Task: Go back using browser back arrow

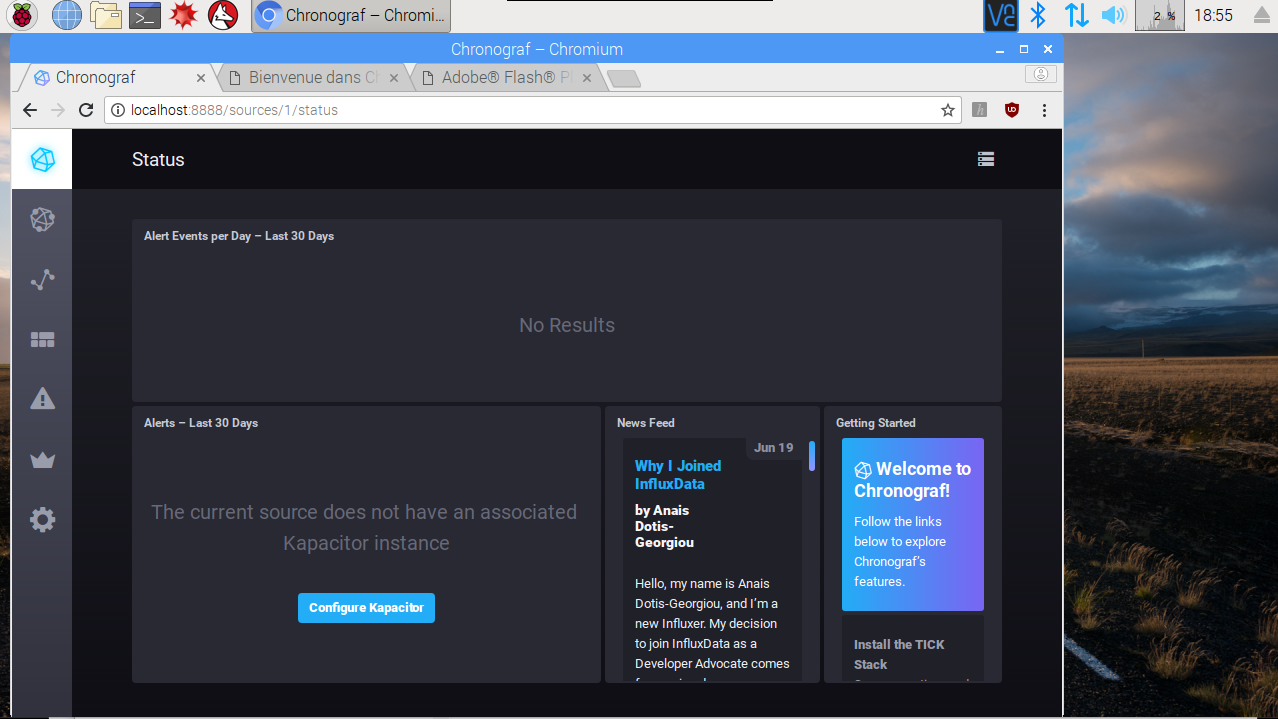Action: tap(30, 110)
